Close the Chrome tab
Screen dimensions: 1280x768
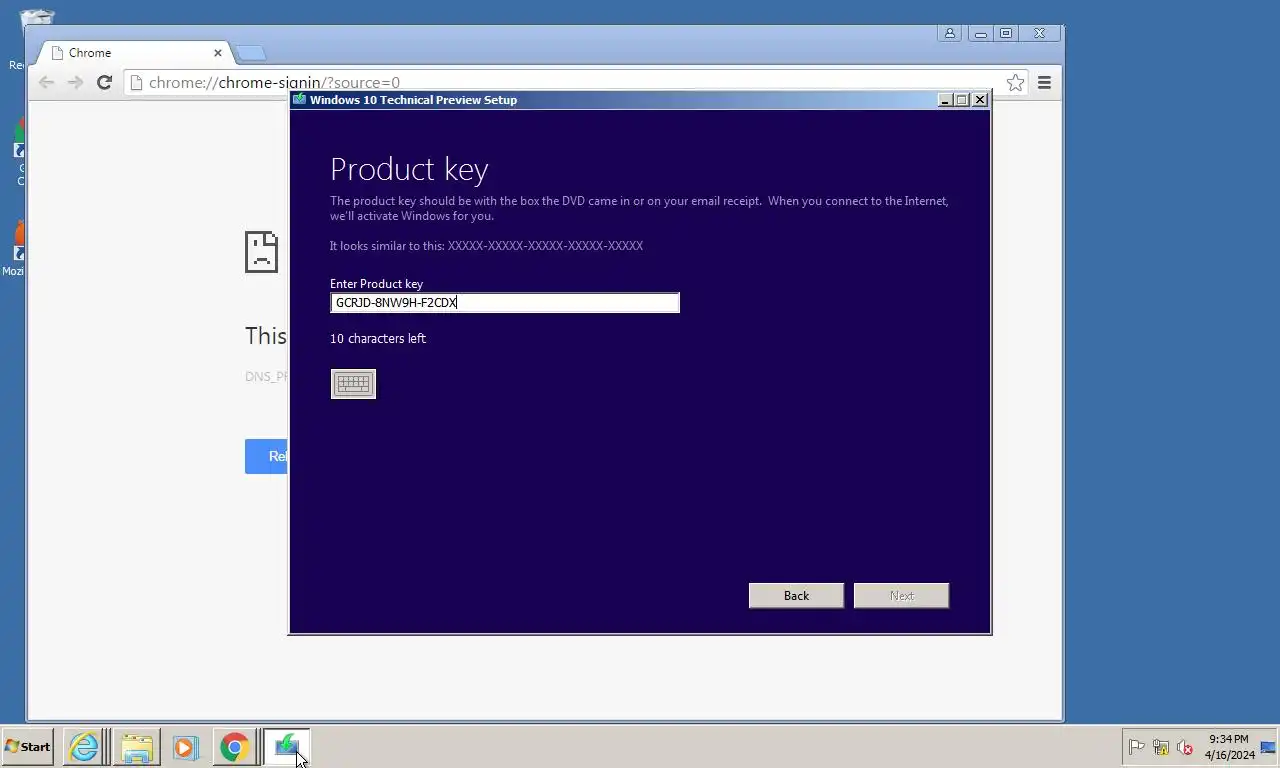pyautogui.click(x=218, y=53)
